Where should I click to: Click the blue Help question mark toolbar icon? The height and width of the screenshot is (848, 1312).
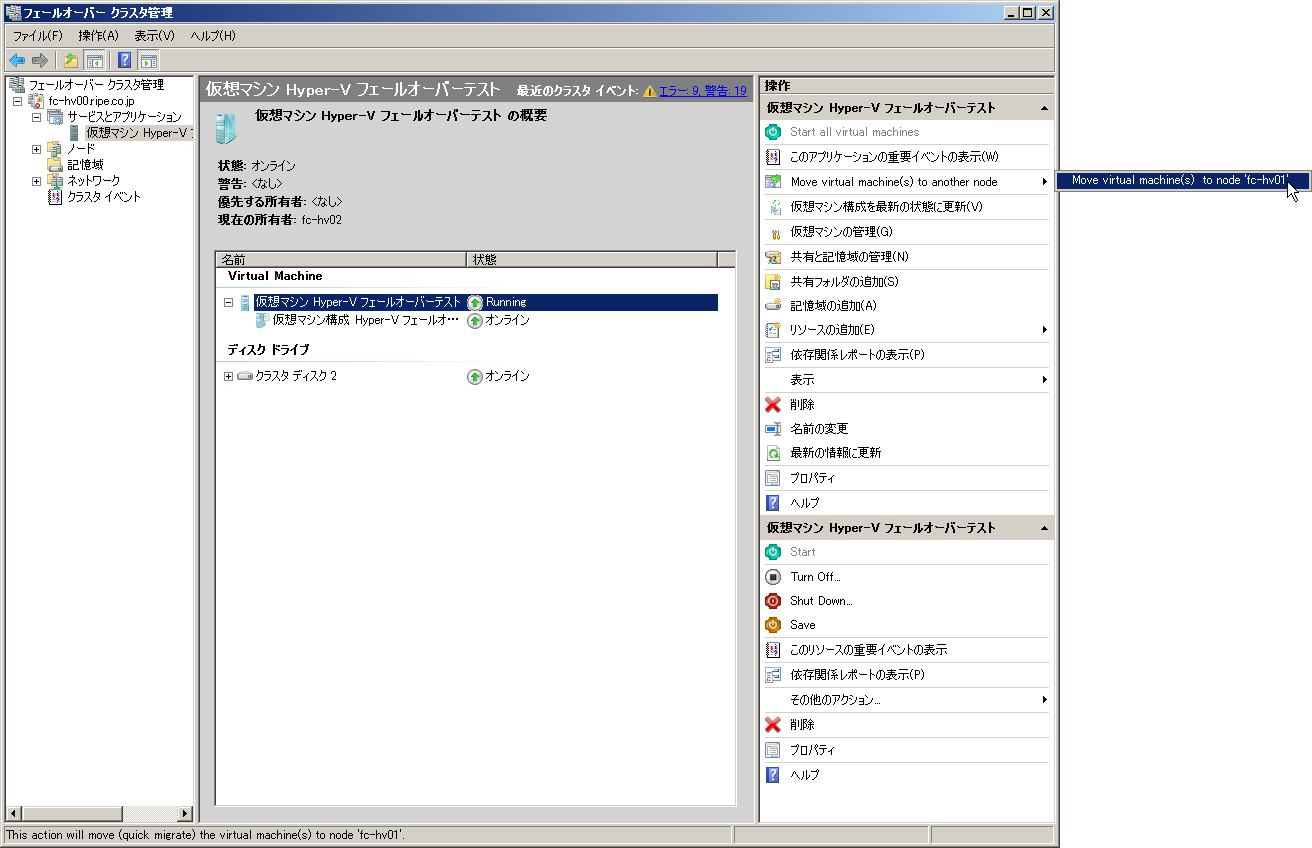coord(125,60)
